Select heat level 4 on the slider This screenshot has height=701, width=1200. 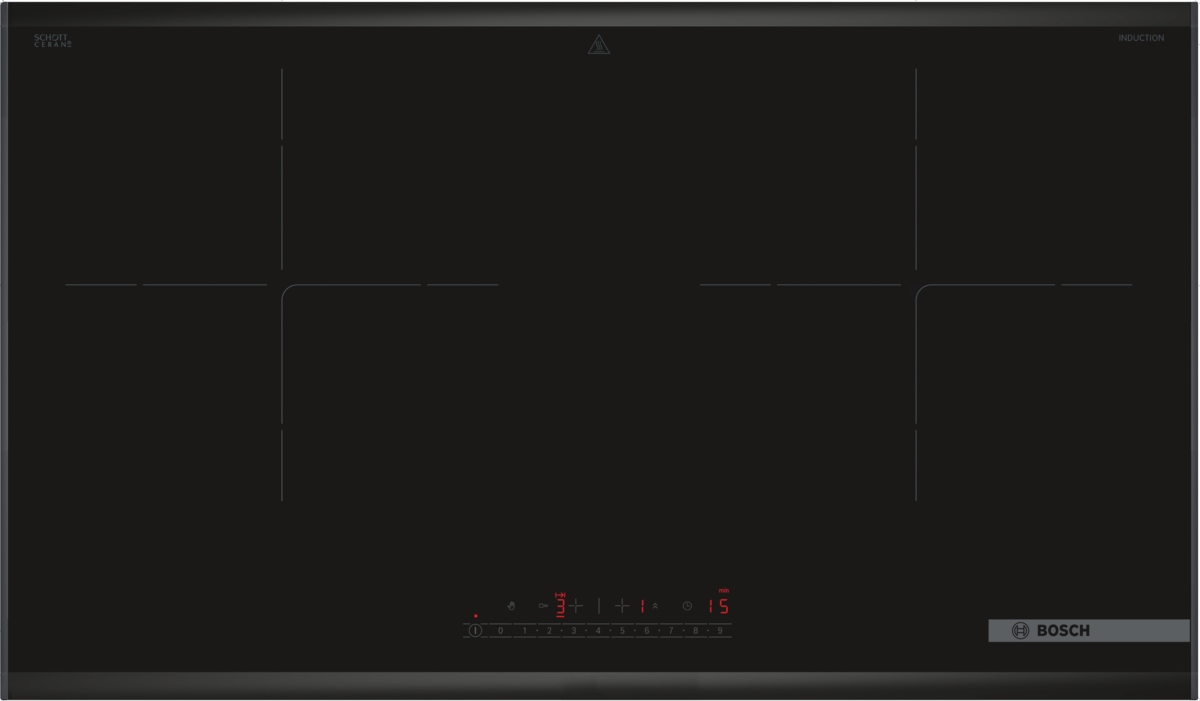click(x=598, y=631)
